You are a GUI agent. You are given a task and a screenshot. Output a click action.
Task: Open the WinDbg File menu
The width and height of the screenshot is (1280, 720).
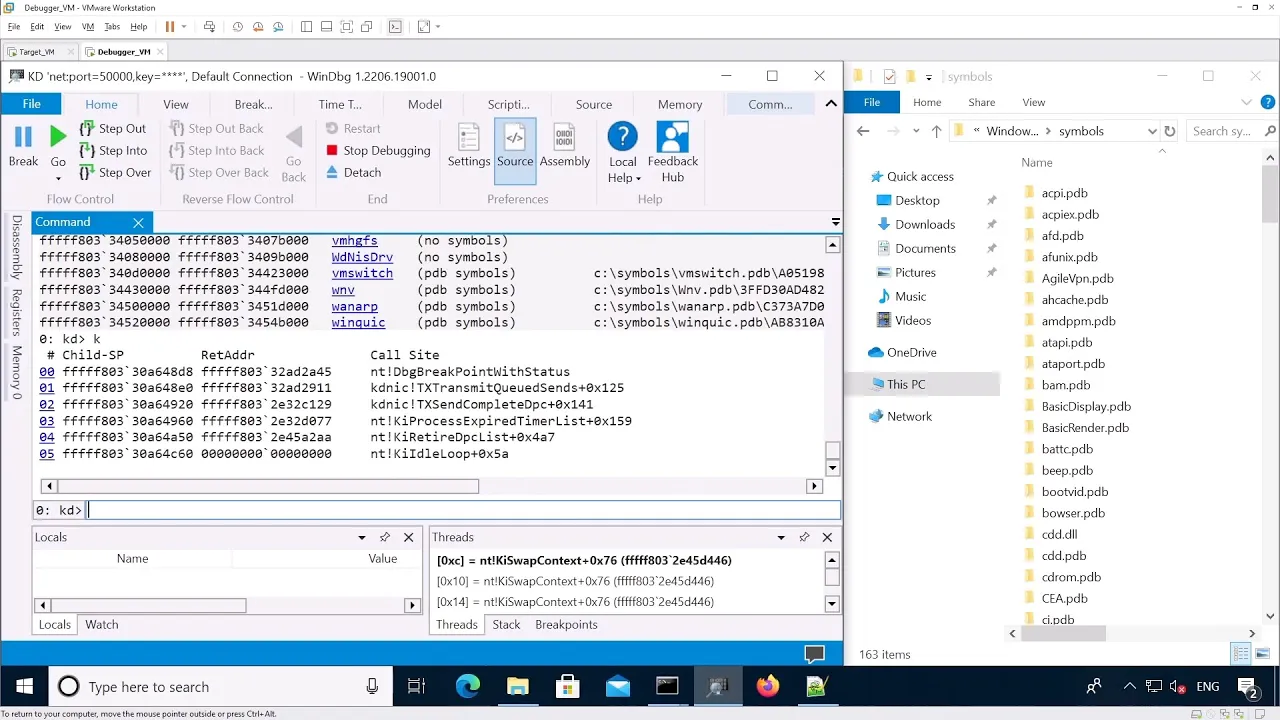coord(32,104)
